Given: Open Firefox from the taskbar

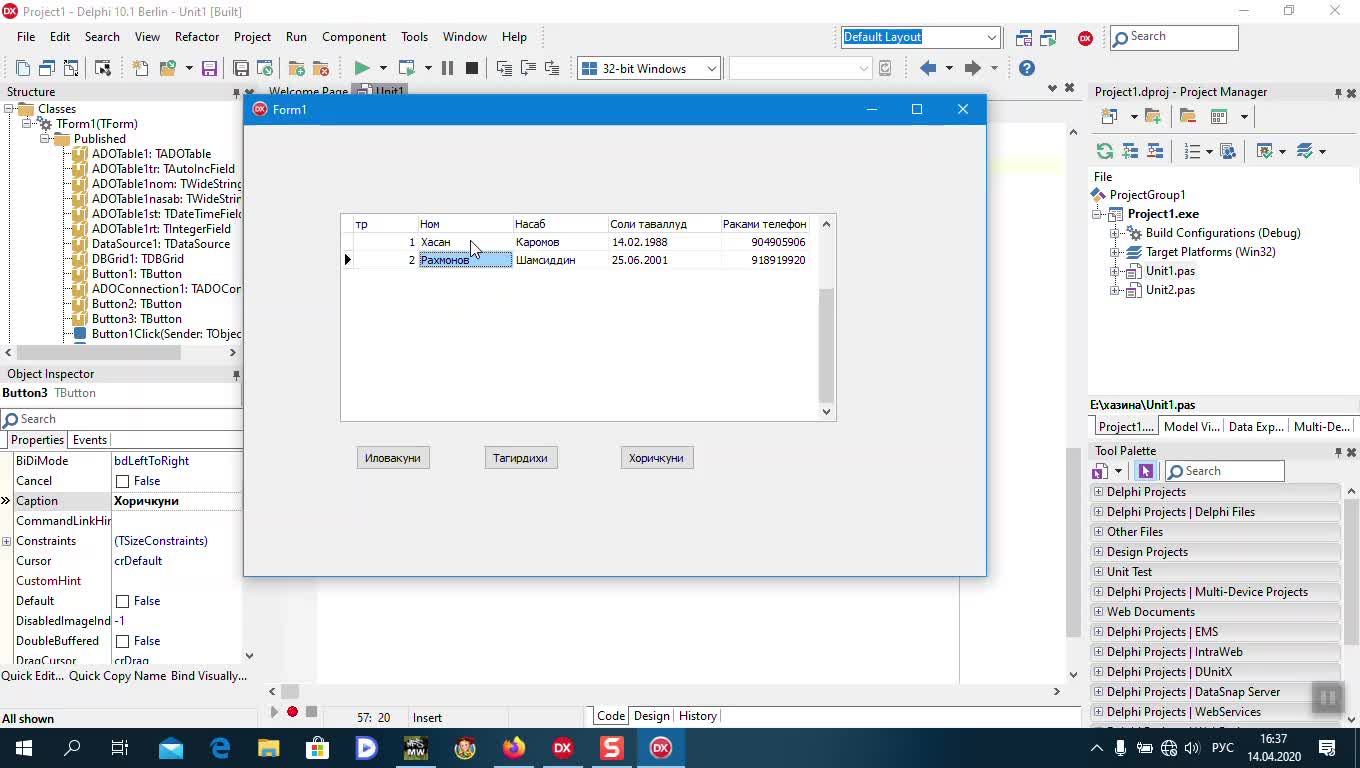Looking at the screenshot, I should pyautogui.click(x=514, y=747).
